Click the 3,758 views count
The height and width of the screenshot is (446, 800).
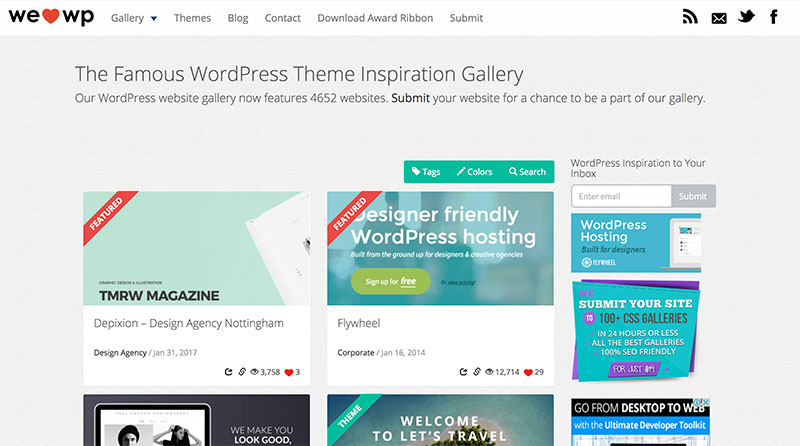pos(270,372)
